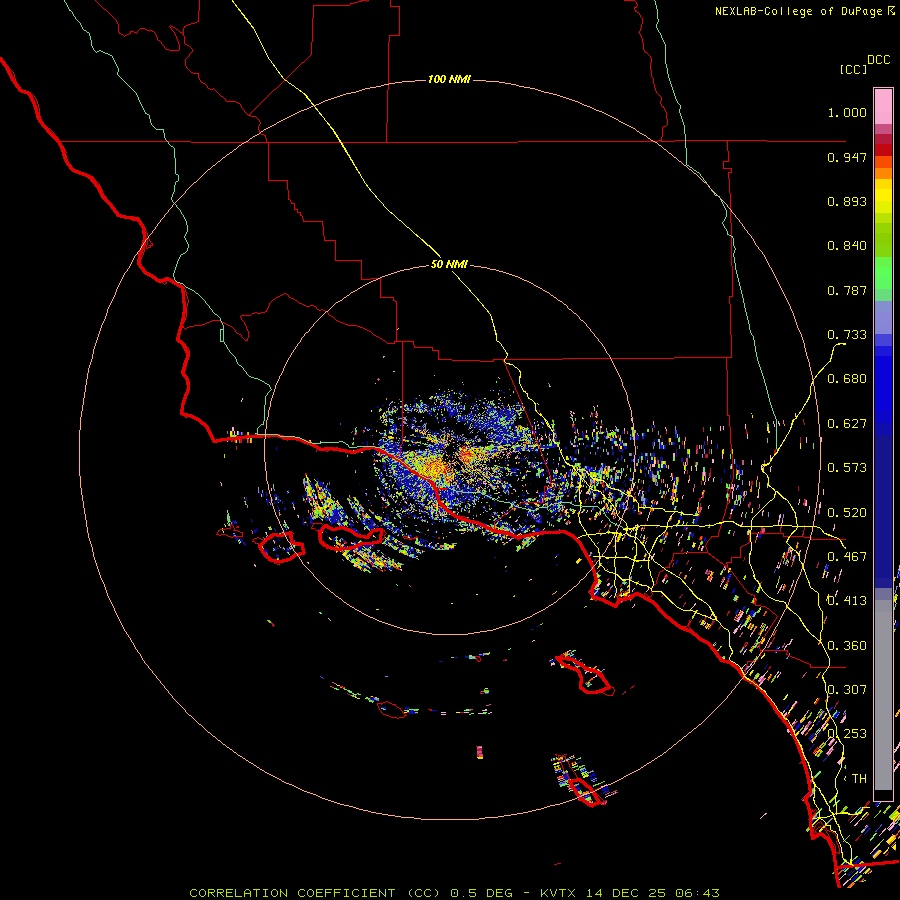Click the 50 NMI range ring label
Screen dimensions: 900x900
coord(449,264)
